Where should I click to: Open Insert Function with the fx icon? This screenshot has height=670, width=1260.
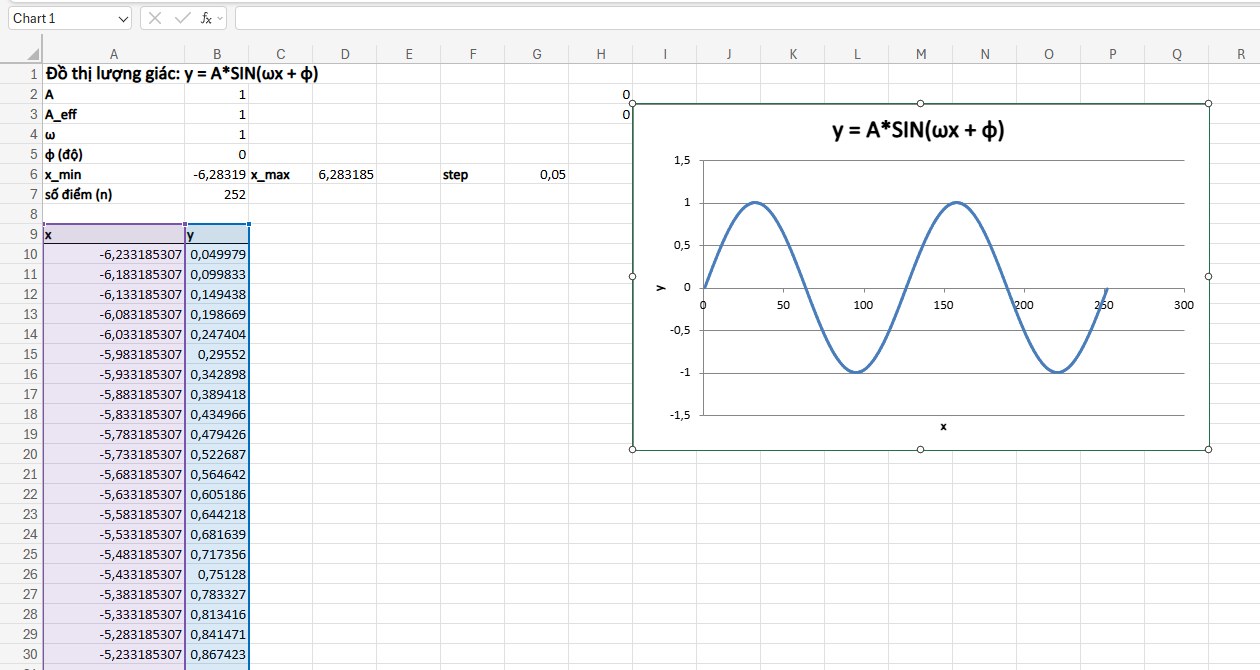click(207, 17)
